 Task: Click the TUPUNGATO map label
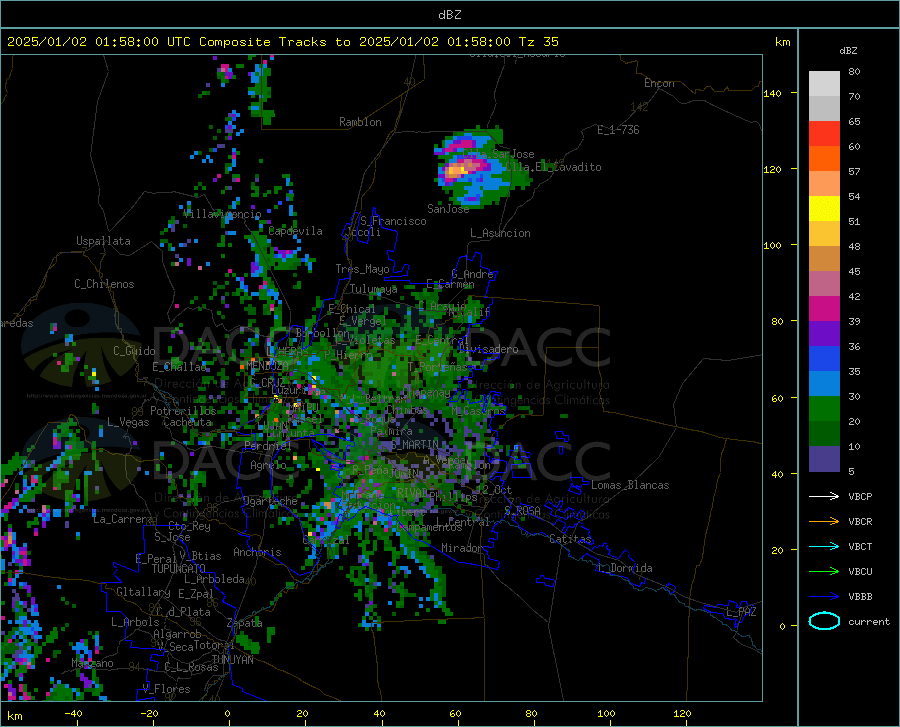click(178, 569)
